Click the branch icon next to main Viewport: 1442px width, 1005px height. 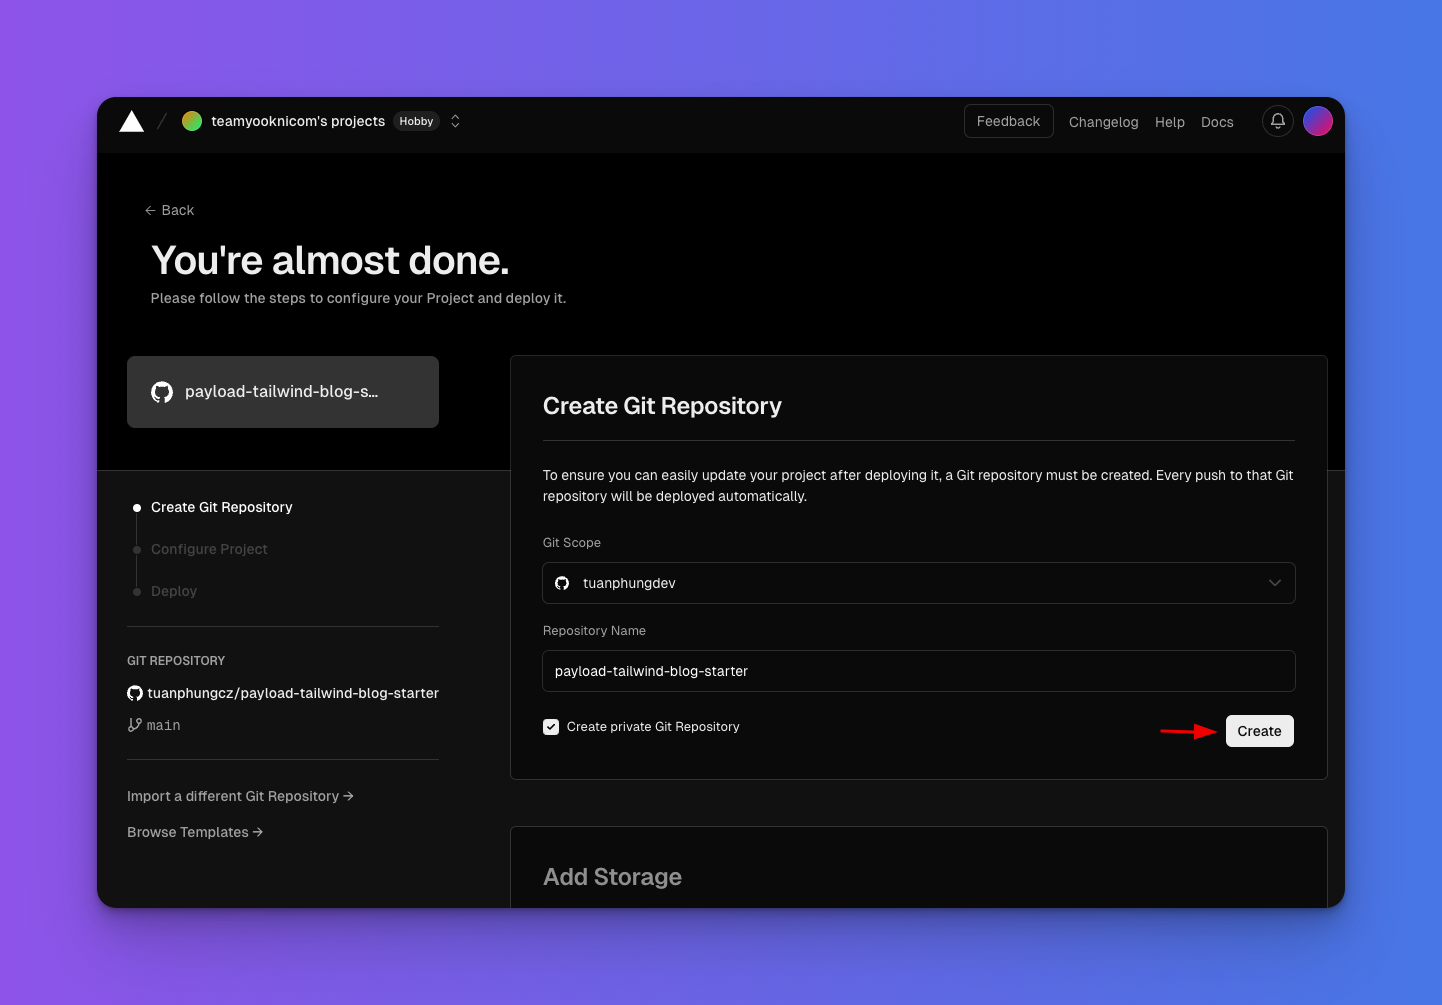coord(135,725)
